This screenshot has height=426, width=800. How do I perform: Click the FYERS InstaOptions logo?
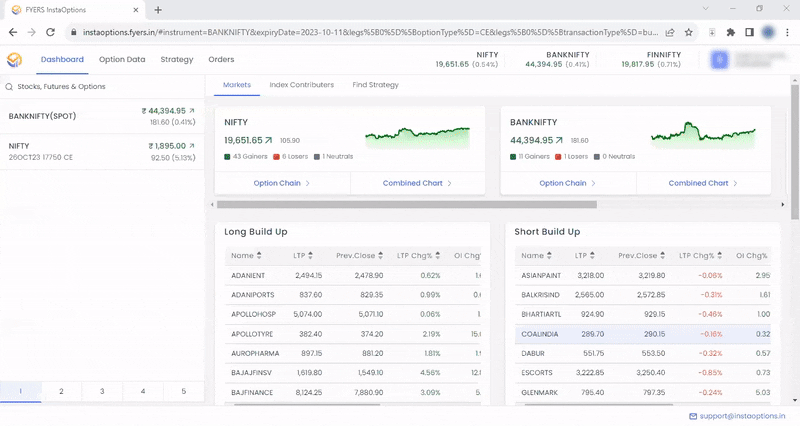[14, 60]
